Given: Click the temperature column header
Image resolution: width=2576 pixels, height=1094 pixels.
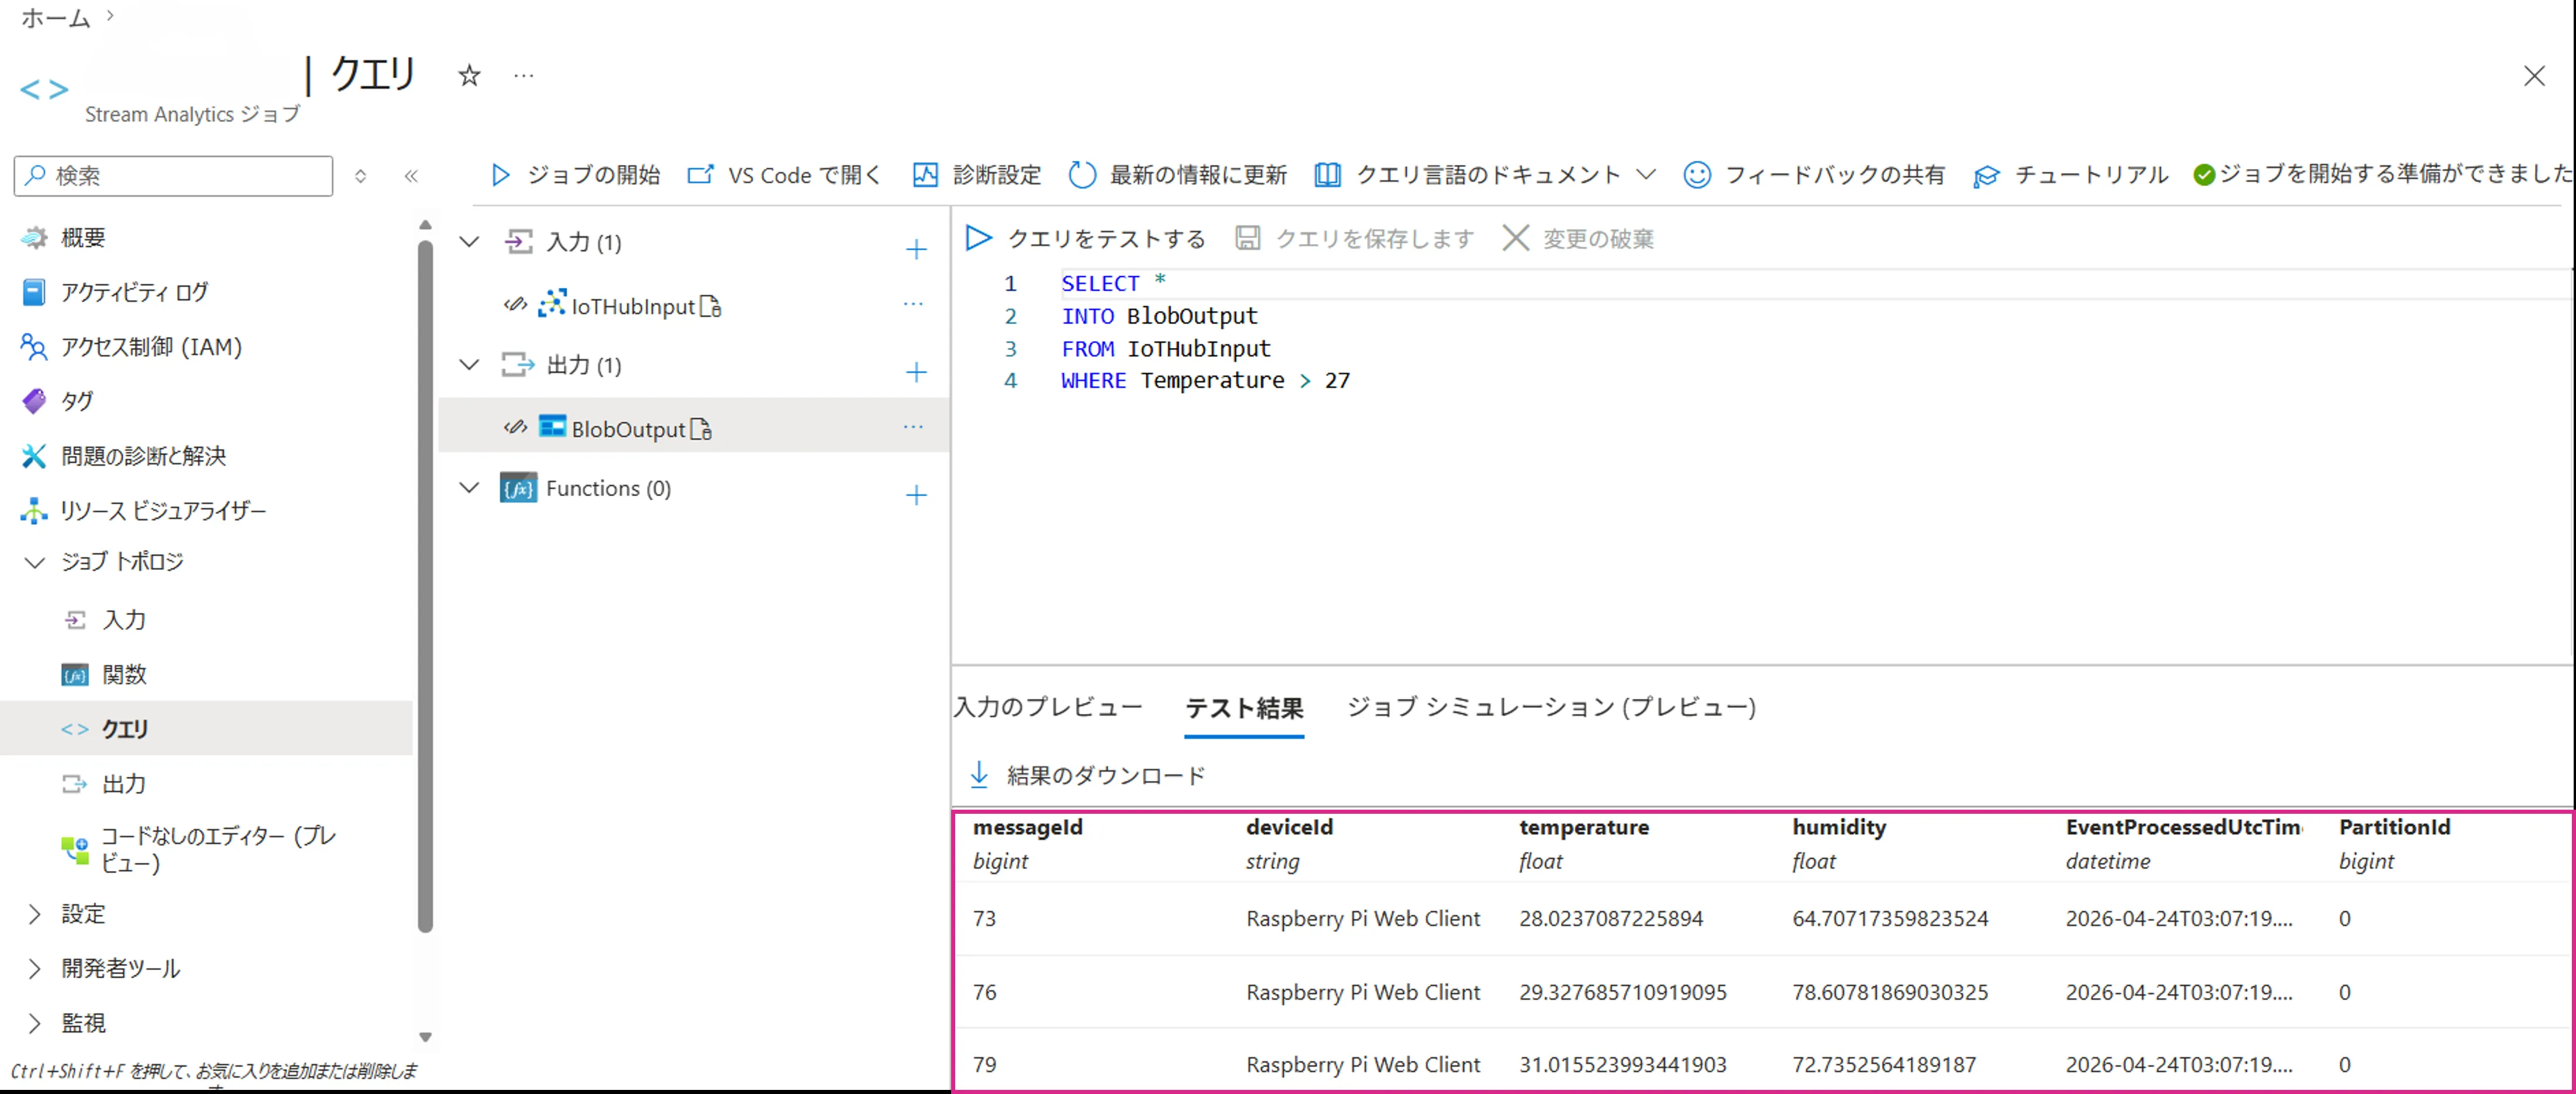Looking at the screenshot, I should (1584, 827).
